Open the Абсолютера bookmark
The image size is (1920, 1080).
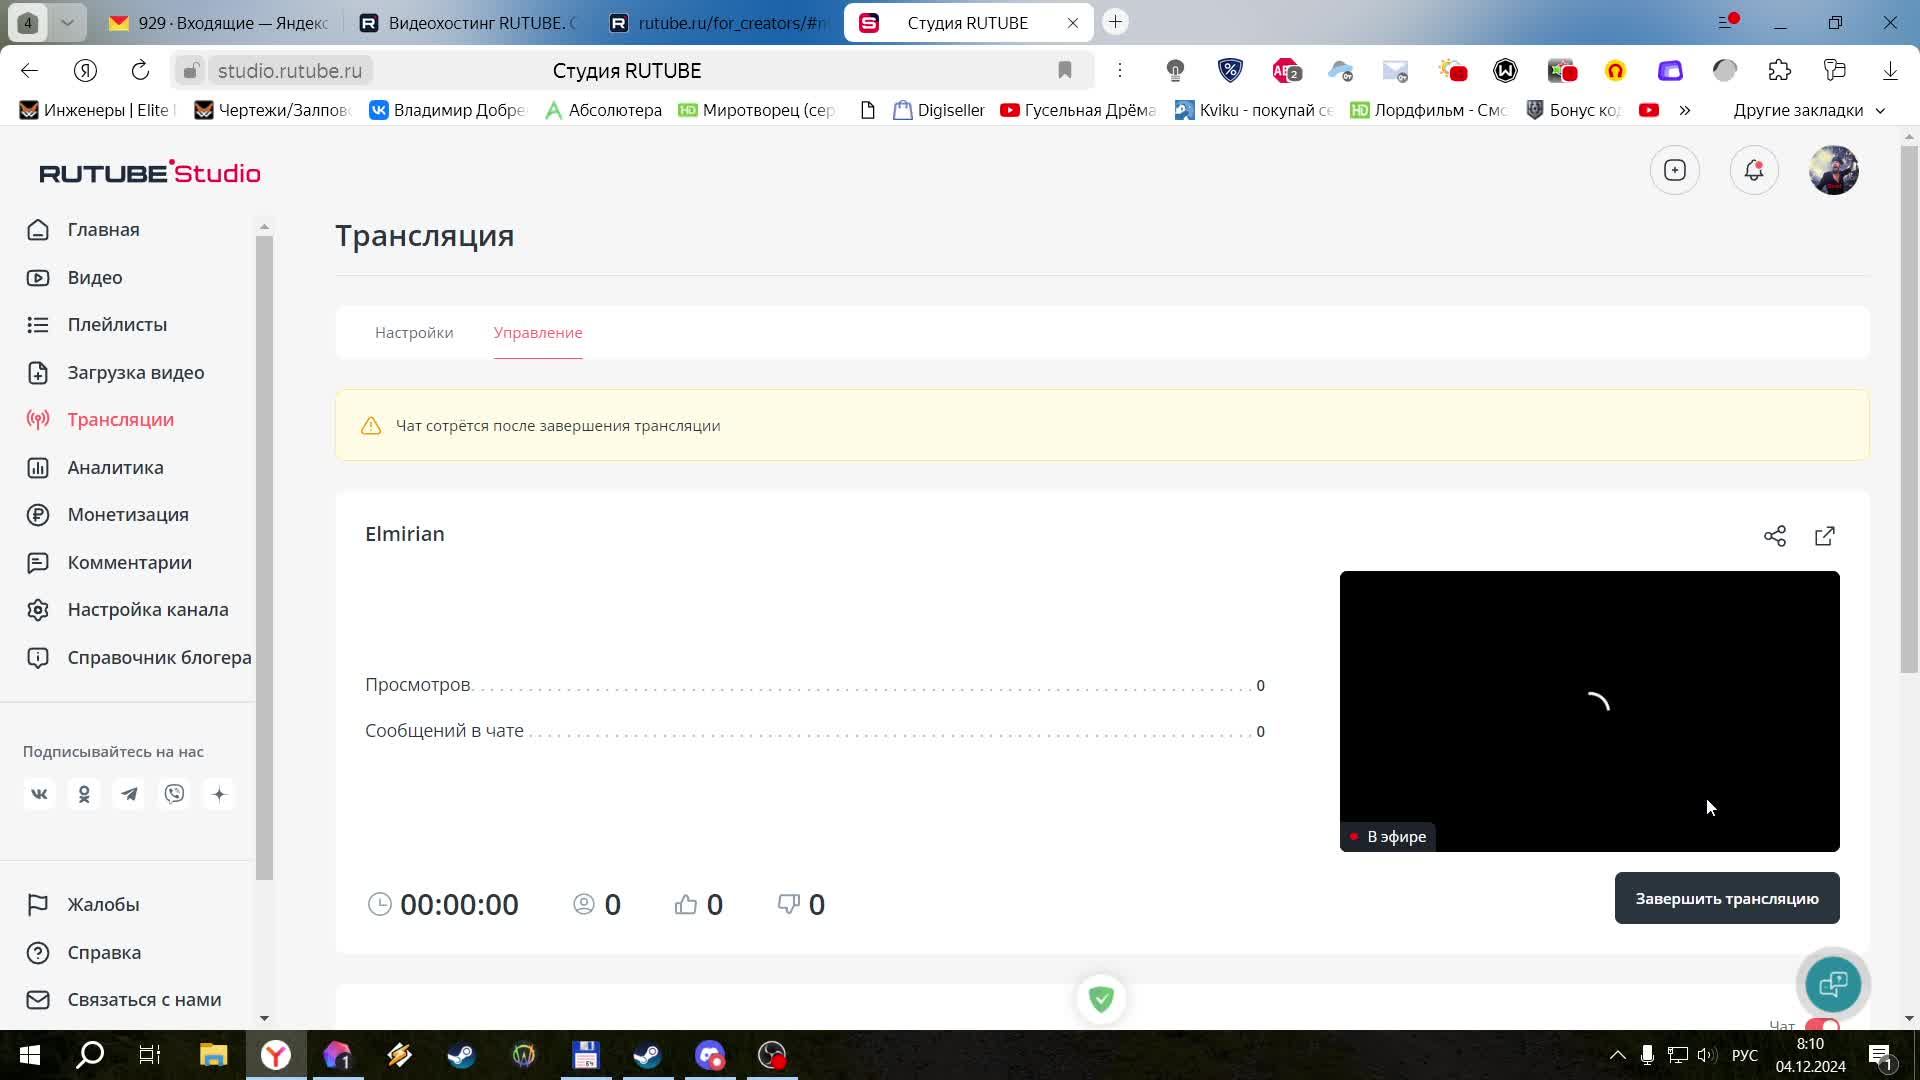click(x=603, y=110)
